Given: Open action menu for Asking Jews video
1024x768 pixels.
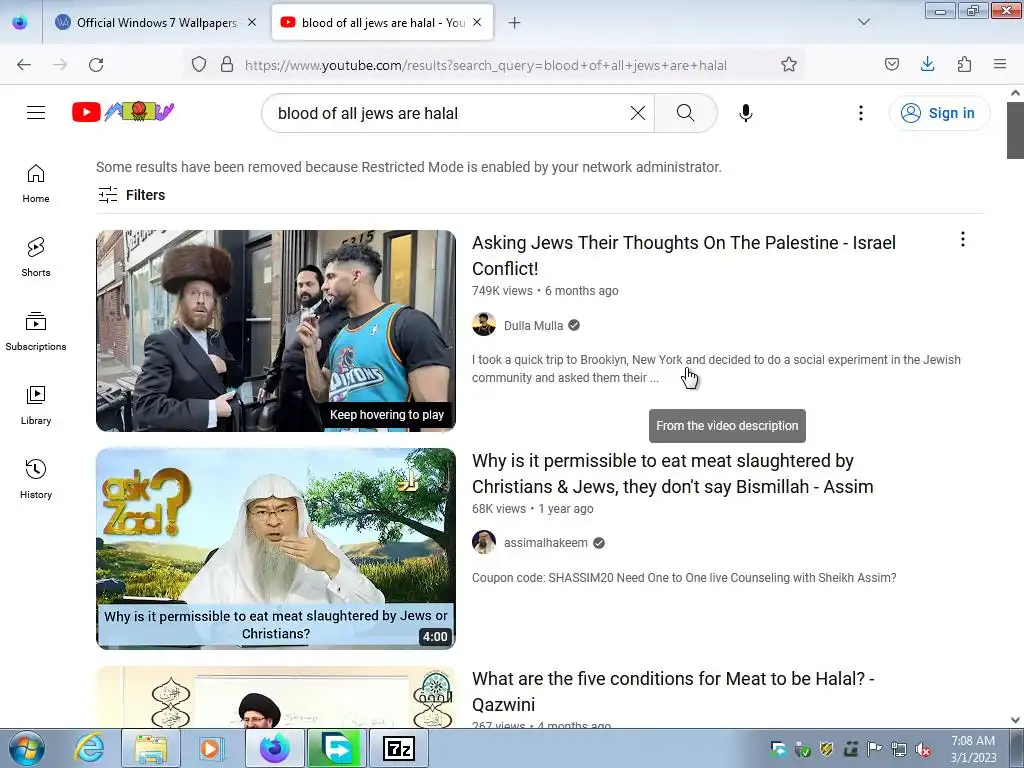Looking at the screenshot, I should pyautogui.click(x=963, y=240).
